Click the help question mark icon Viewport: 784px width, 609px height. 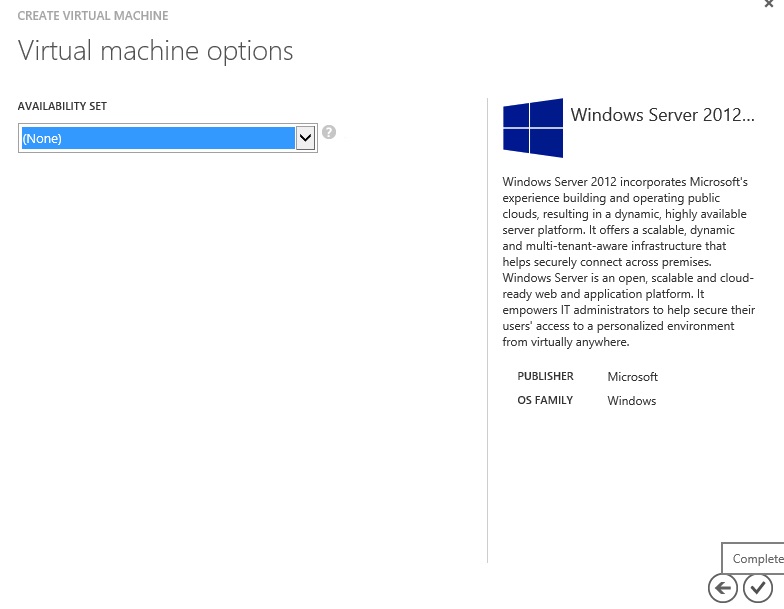(328, 132)
